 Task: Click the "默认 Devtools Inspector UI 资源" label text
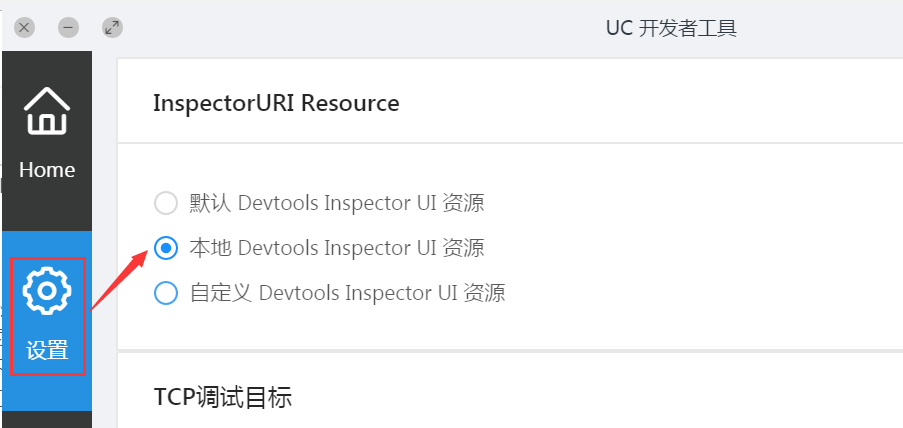tap(337, 204)
